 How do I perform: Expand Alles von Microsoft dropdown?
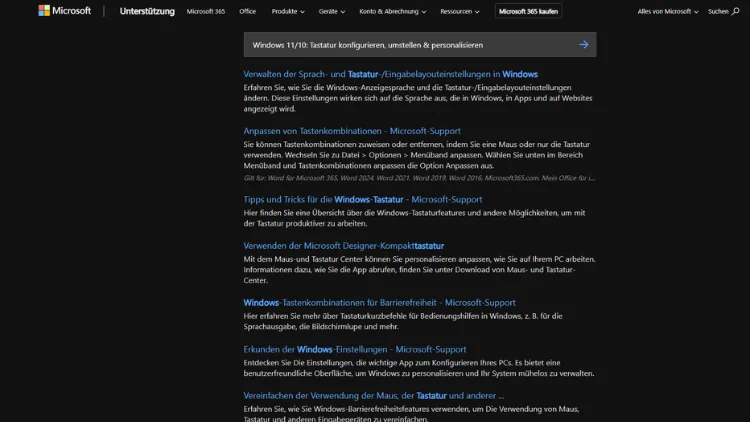[668, 11]
